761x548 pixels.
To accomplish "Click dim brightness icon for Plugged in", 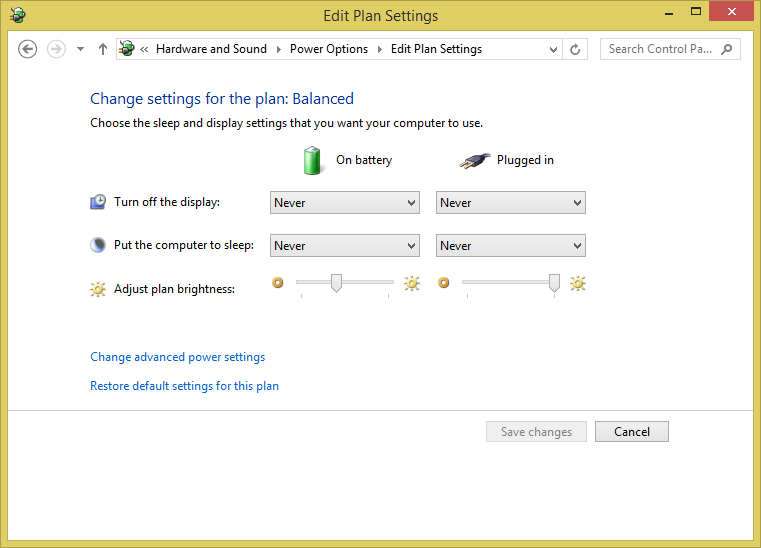I will coord(444,282).
